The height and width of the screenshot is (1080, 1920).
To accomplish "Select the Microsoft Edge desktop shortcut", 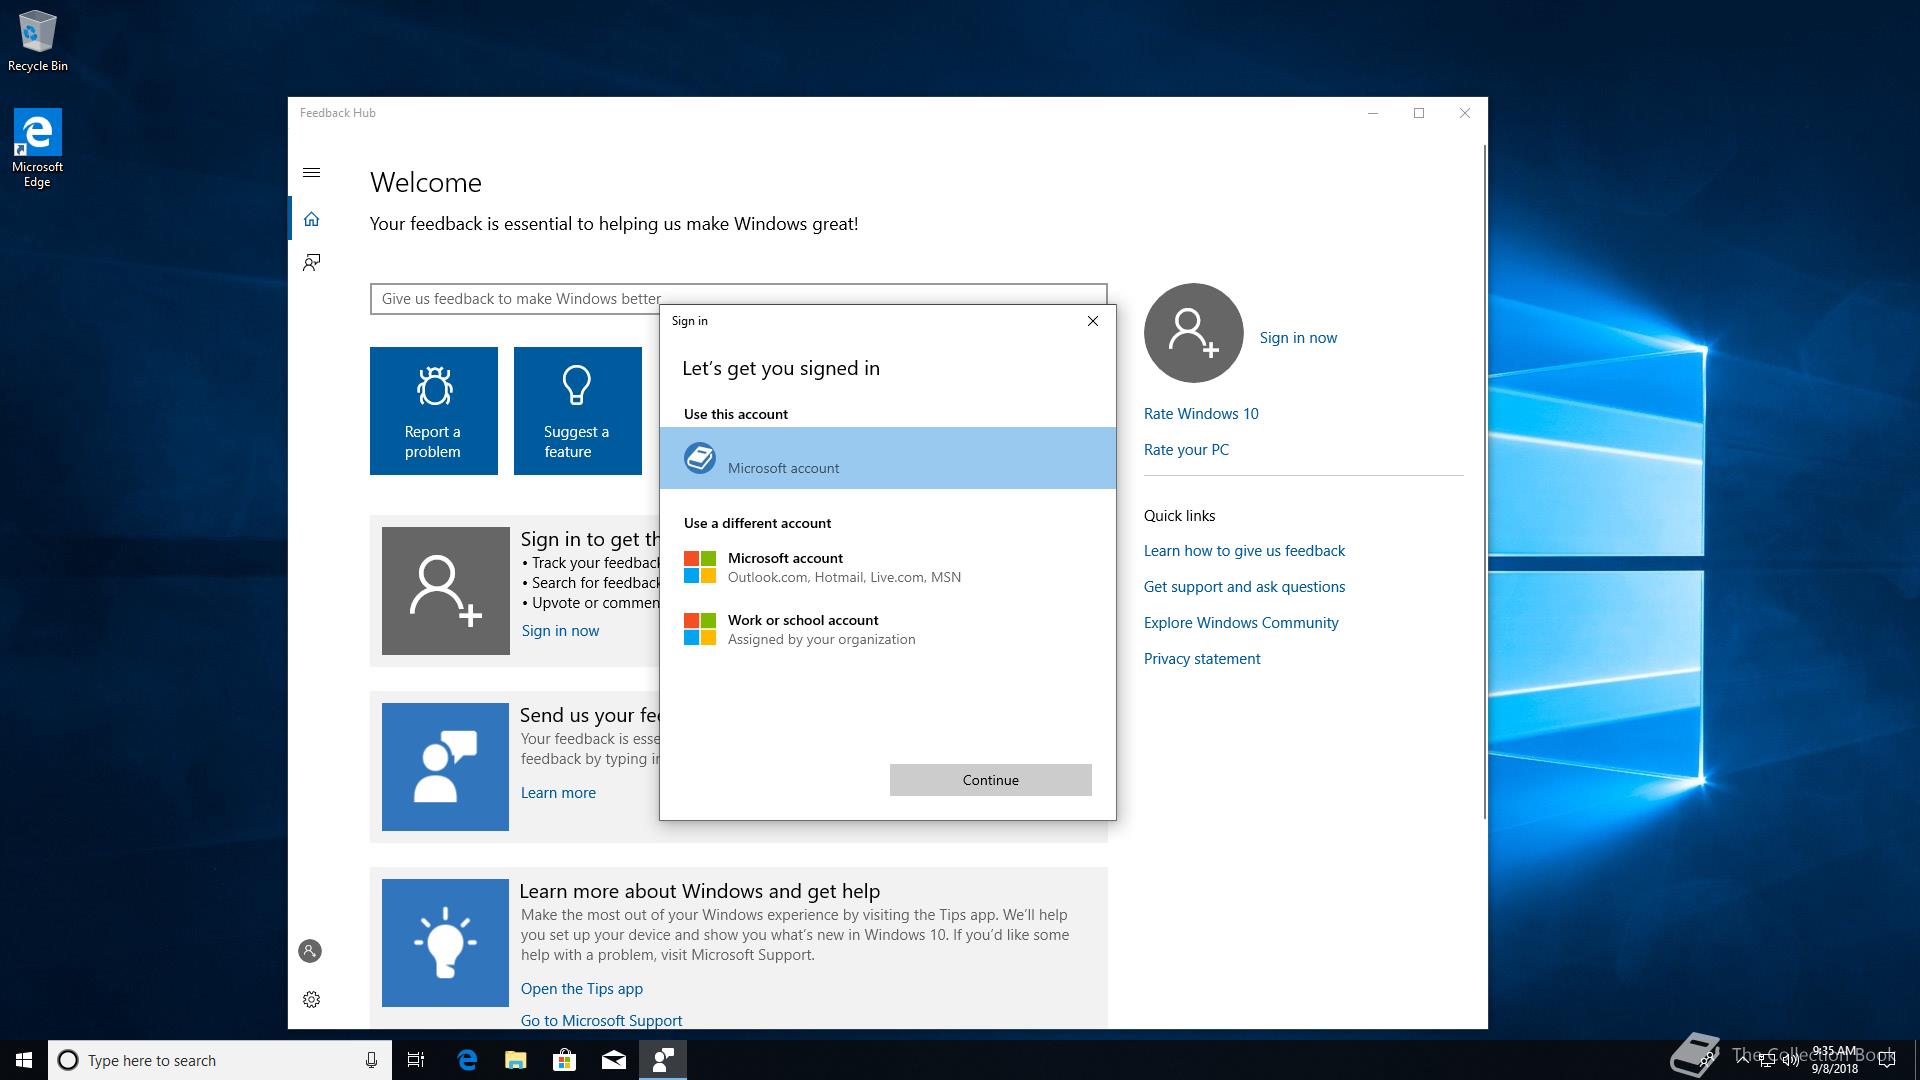I will [37, 148].
